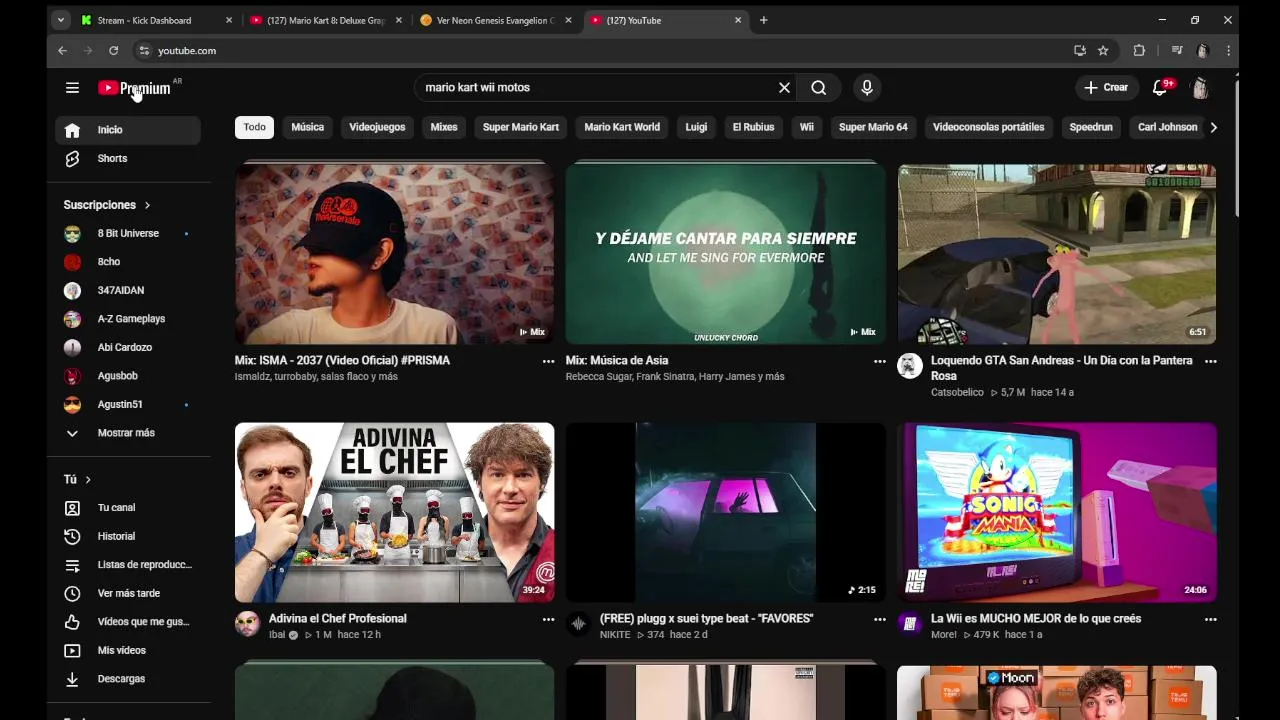1280x720 pixels.
Task: Clear the search box with X
Action: coord(784,88)
